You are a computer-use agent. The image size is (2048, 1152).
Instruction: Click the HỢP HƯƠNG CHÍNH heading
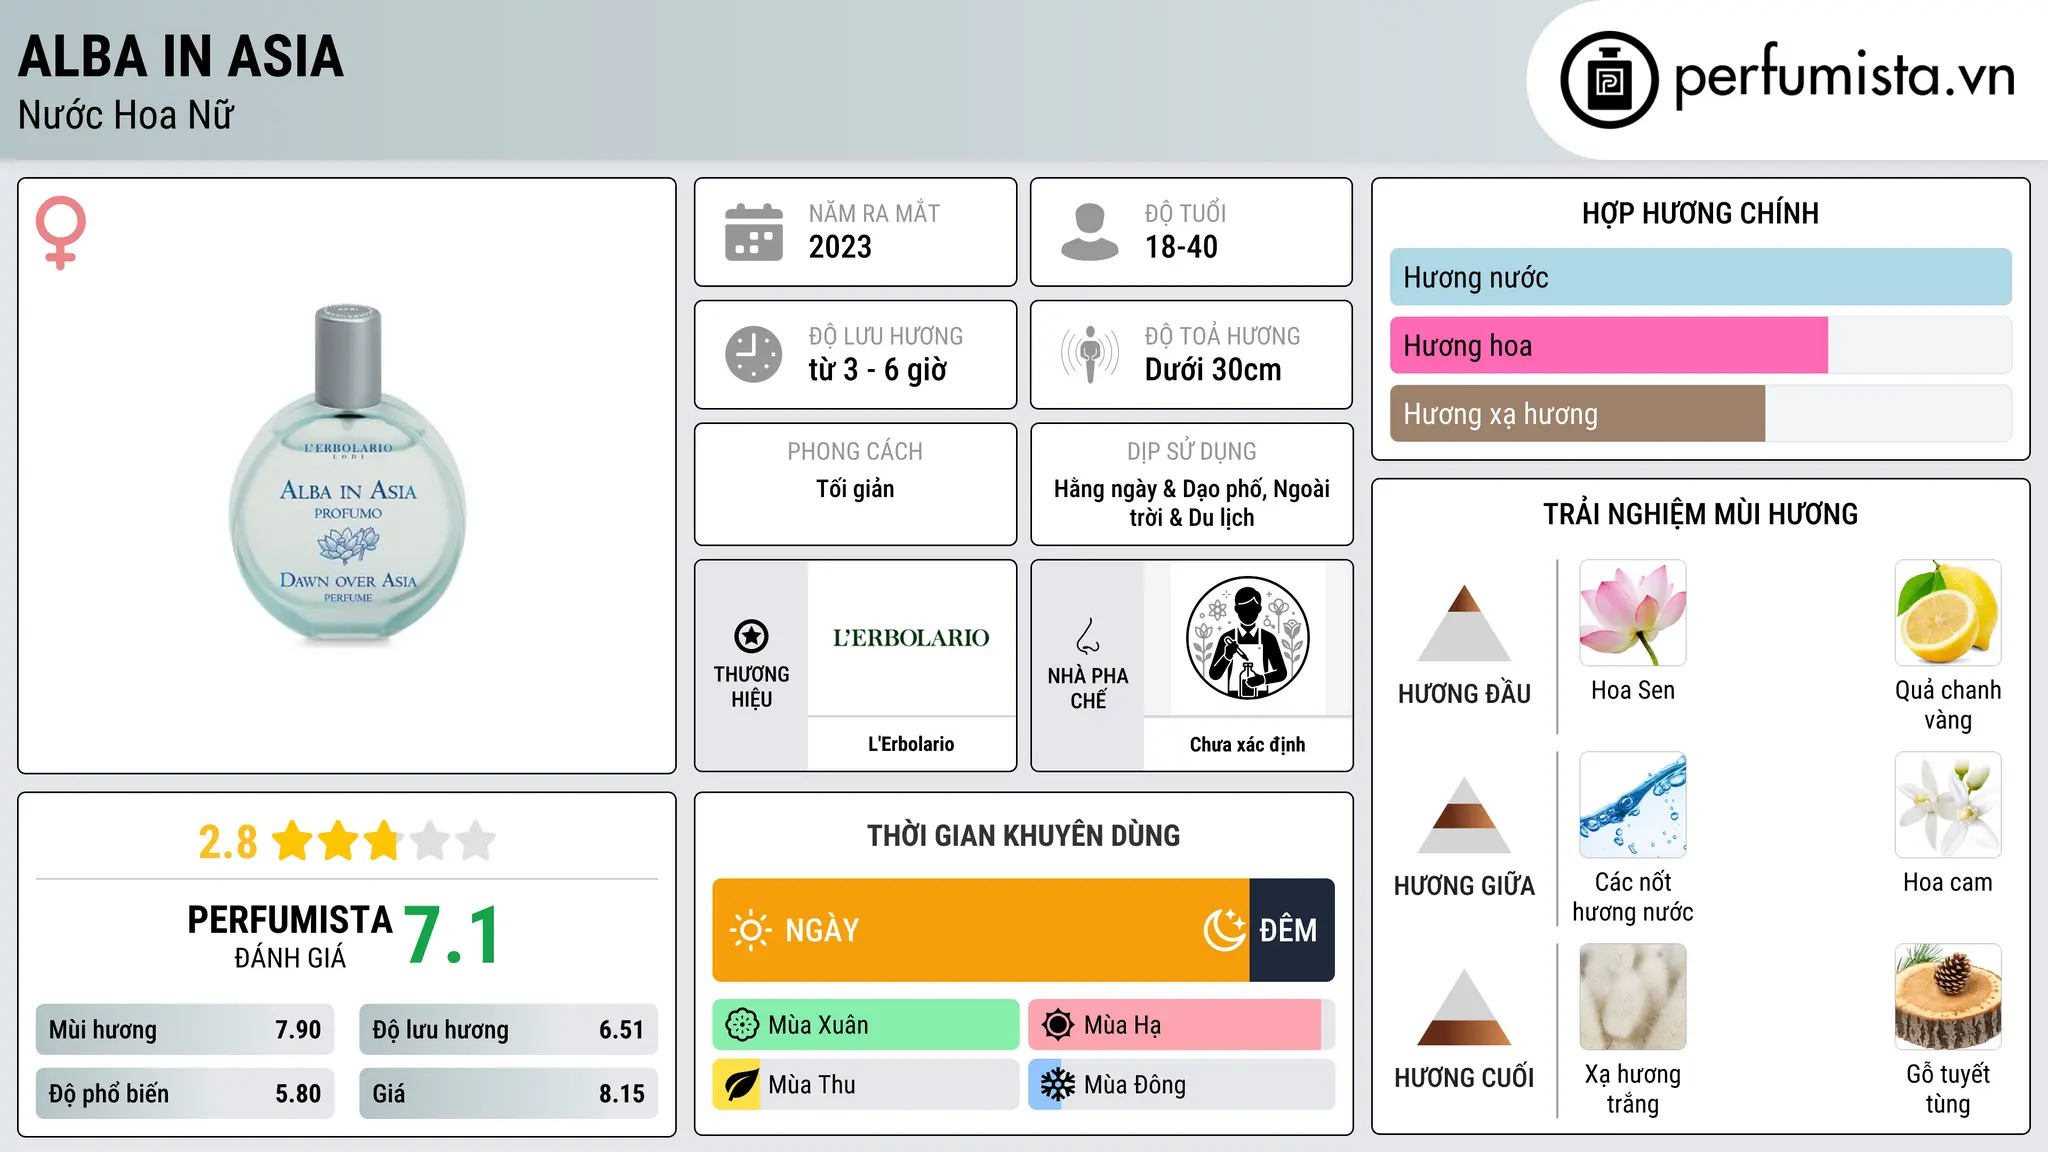coord(1700,213)
